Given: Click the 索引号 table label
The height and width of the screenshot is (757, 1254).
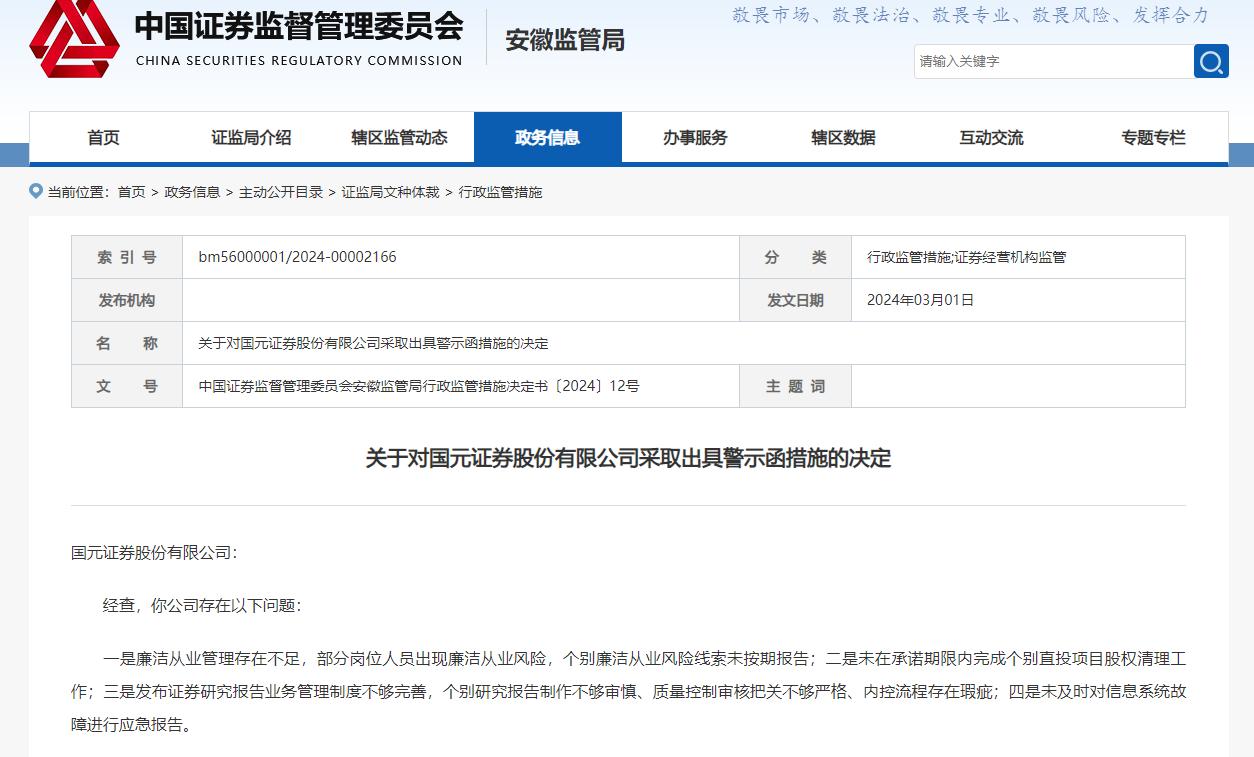Looking at the screenshot, I should (x=127, y=257).
